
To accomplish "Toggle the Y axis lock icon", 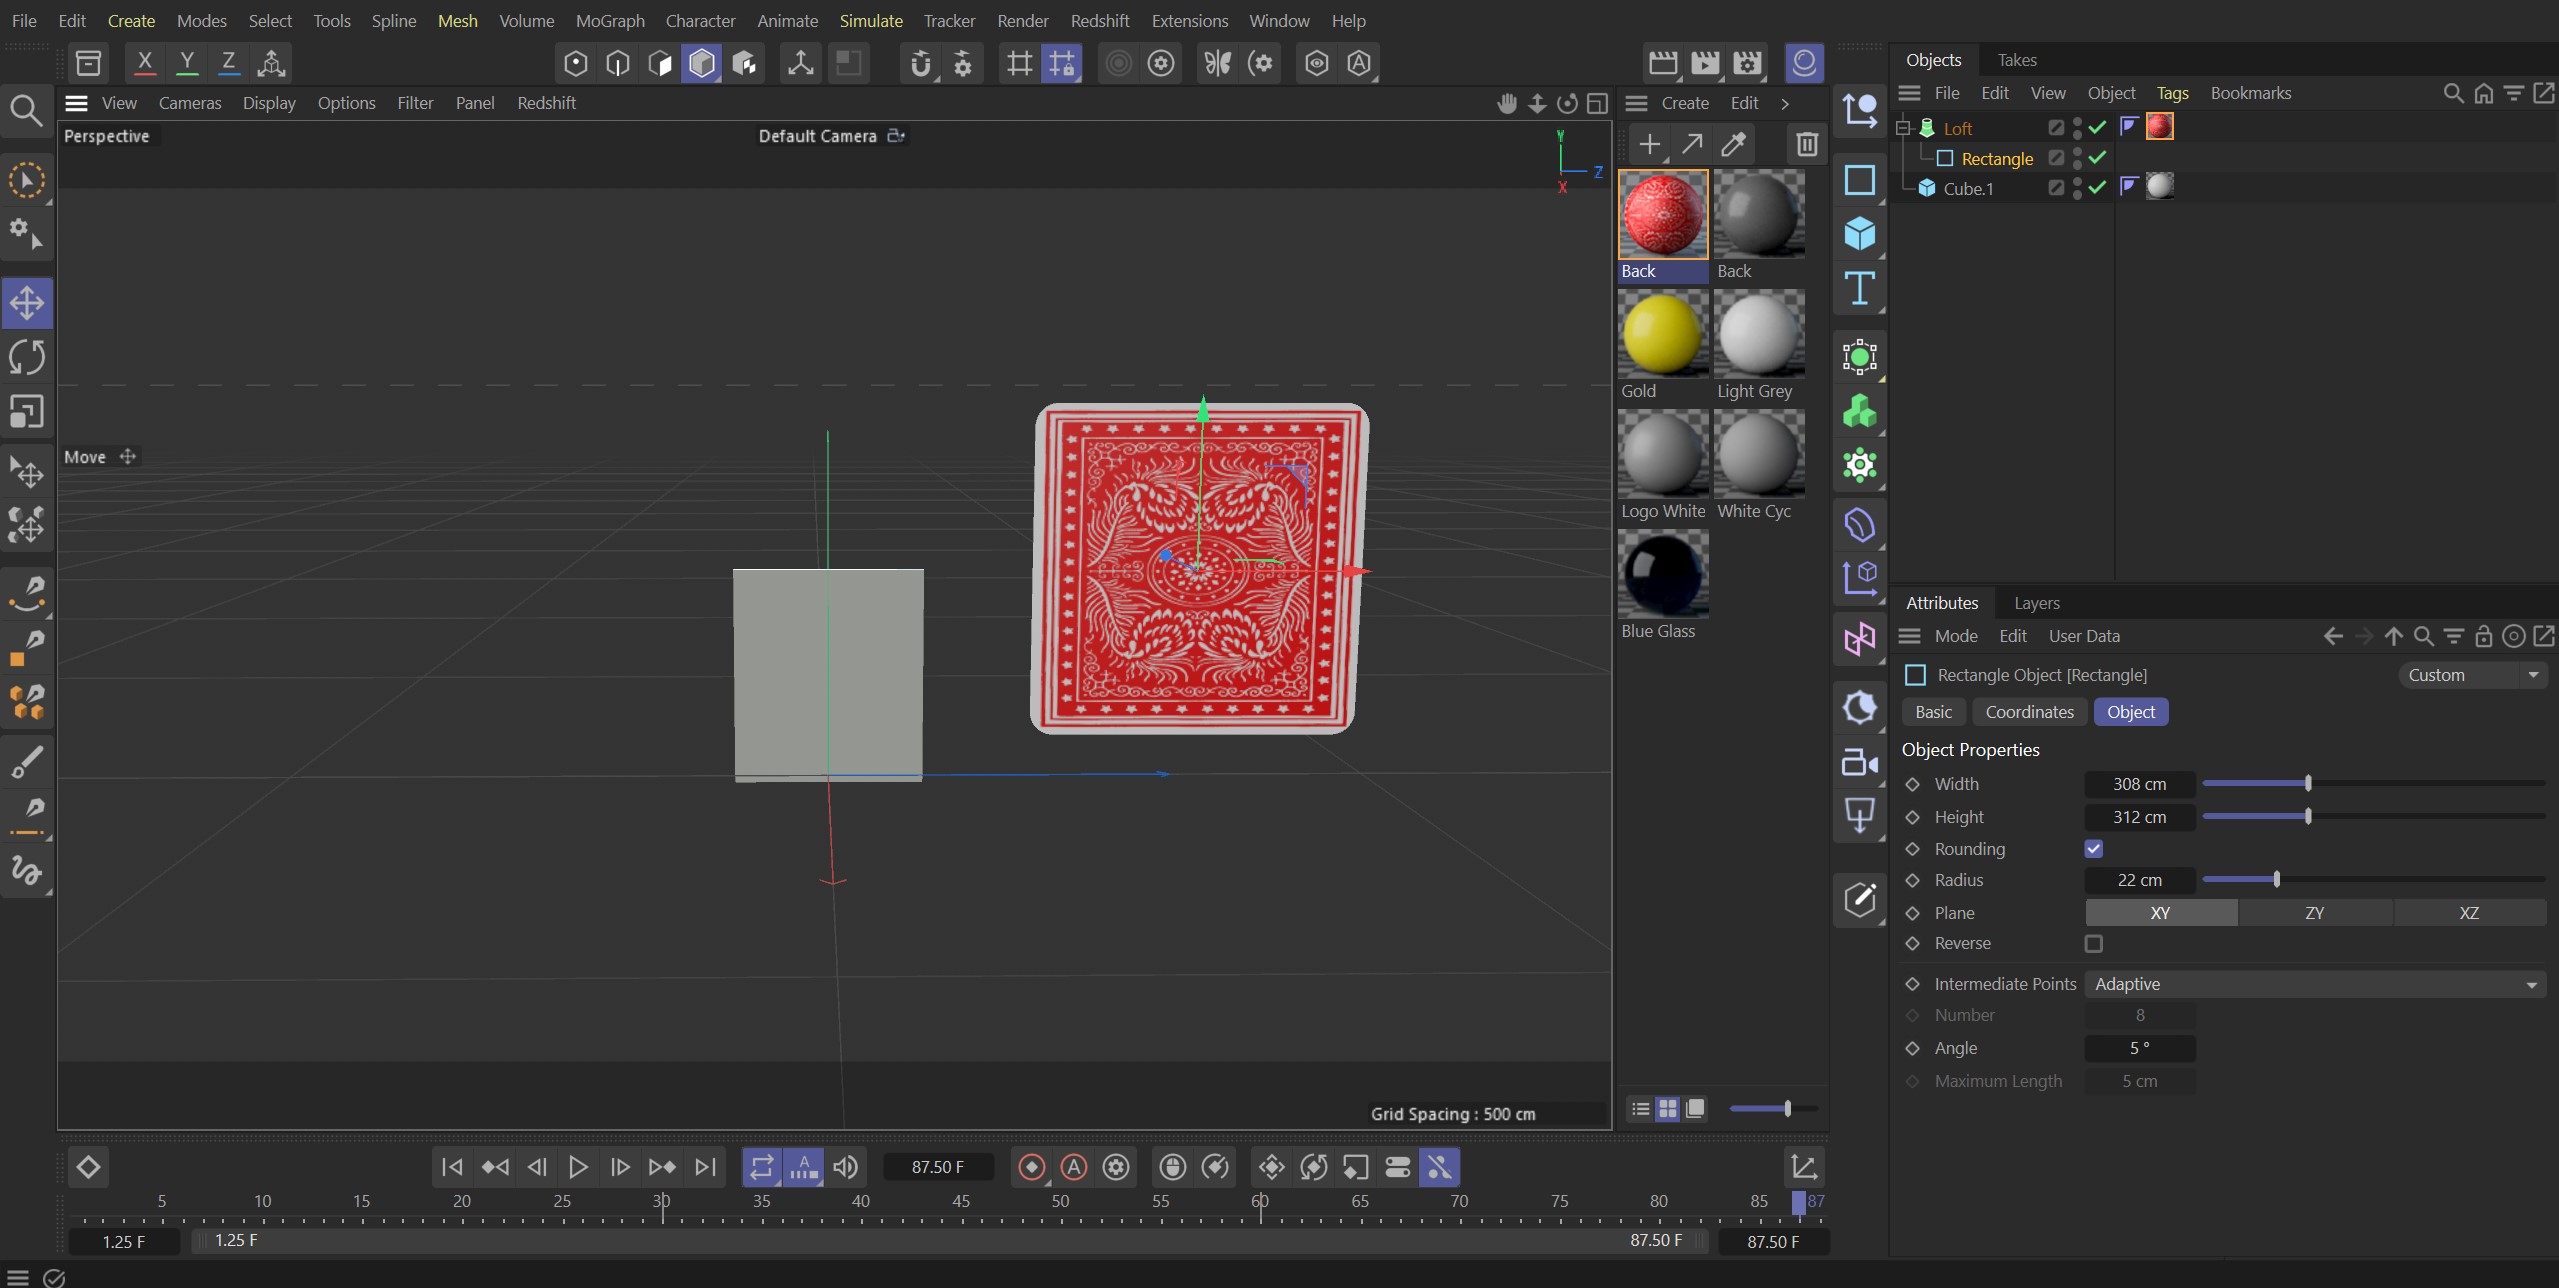I will 186,62.
